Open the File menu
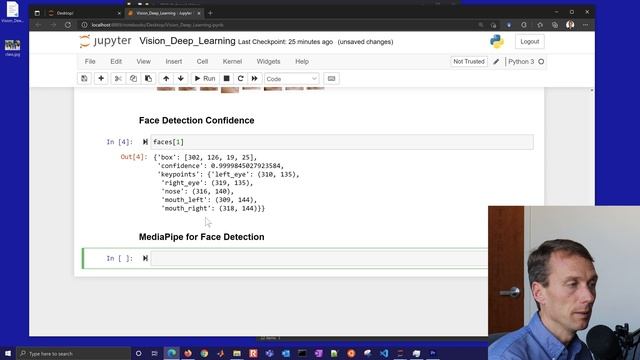Screen dimensions: 640x360 coord(90,62)
